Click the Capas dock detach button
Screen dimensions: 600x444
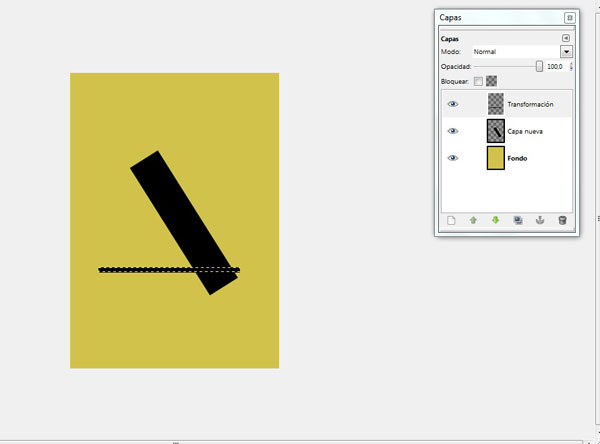point(569,18)
